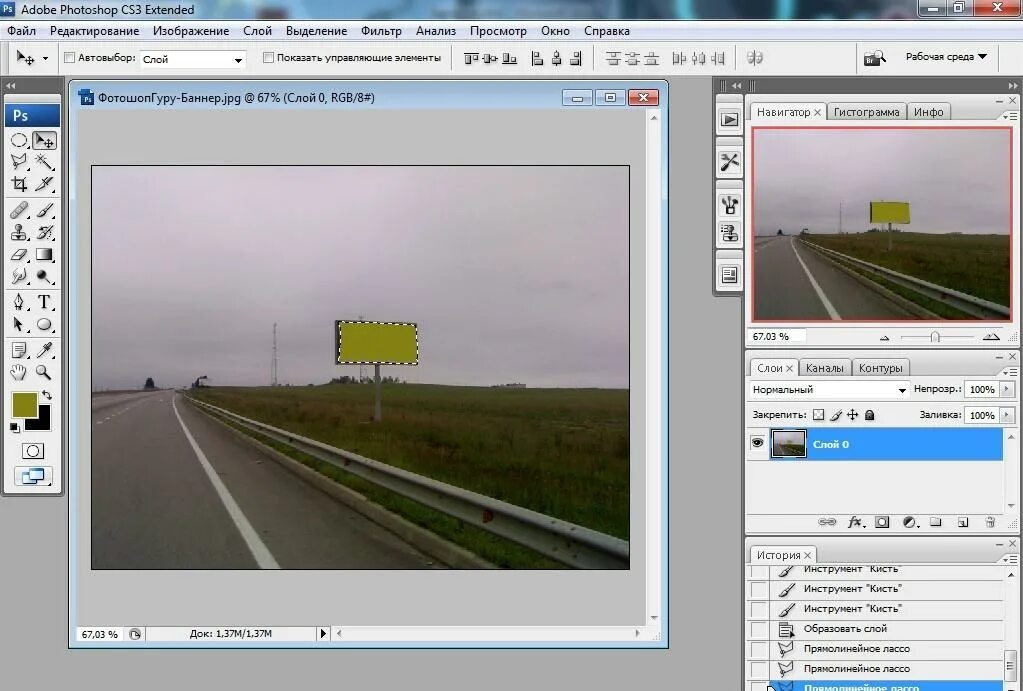The image size is (1023, 691).
Task: Toggle lock all padlock
Action: (870, 415)
